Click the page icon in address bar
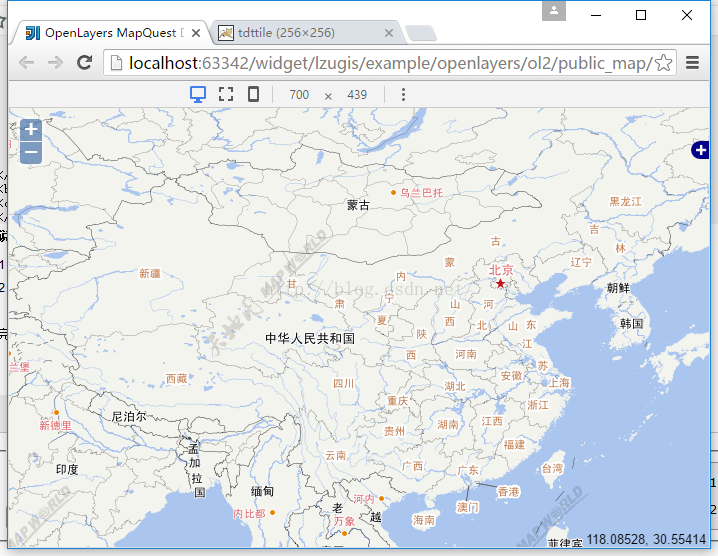Image resolution: width=718 pixels, height=556 pixels. 116,63
